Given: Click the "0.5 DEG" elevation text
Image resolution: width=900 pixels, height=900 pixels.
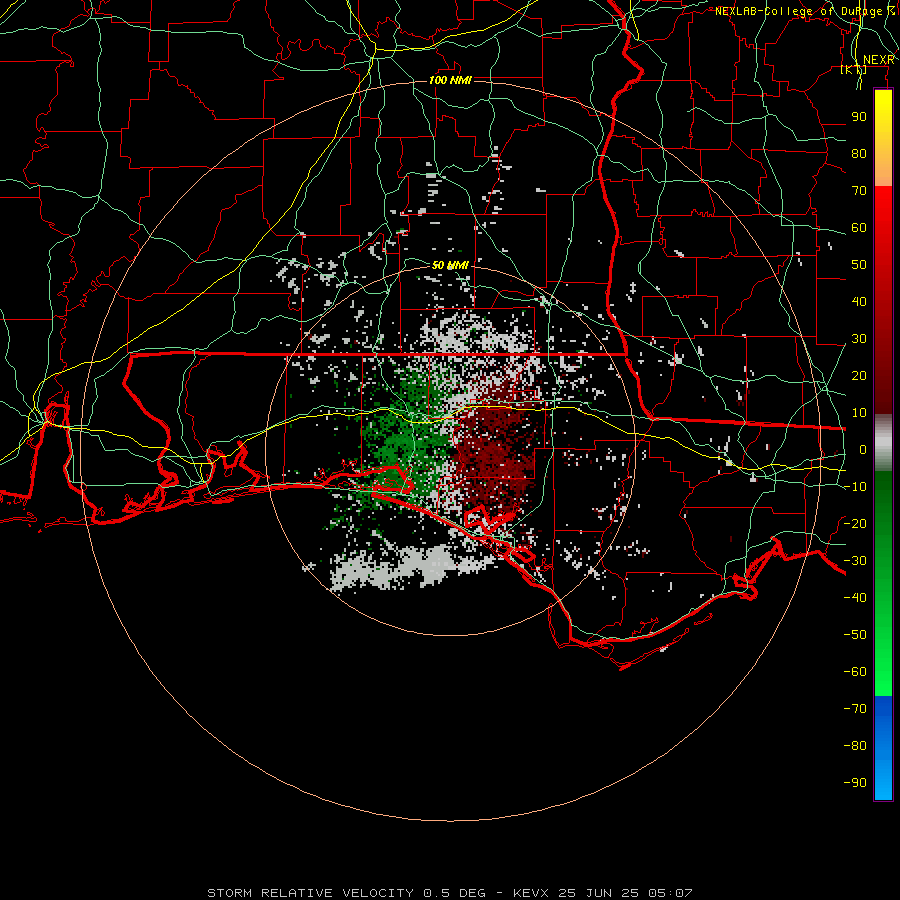Looking at the screenshot, I should point(454,893).
